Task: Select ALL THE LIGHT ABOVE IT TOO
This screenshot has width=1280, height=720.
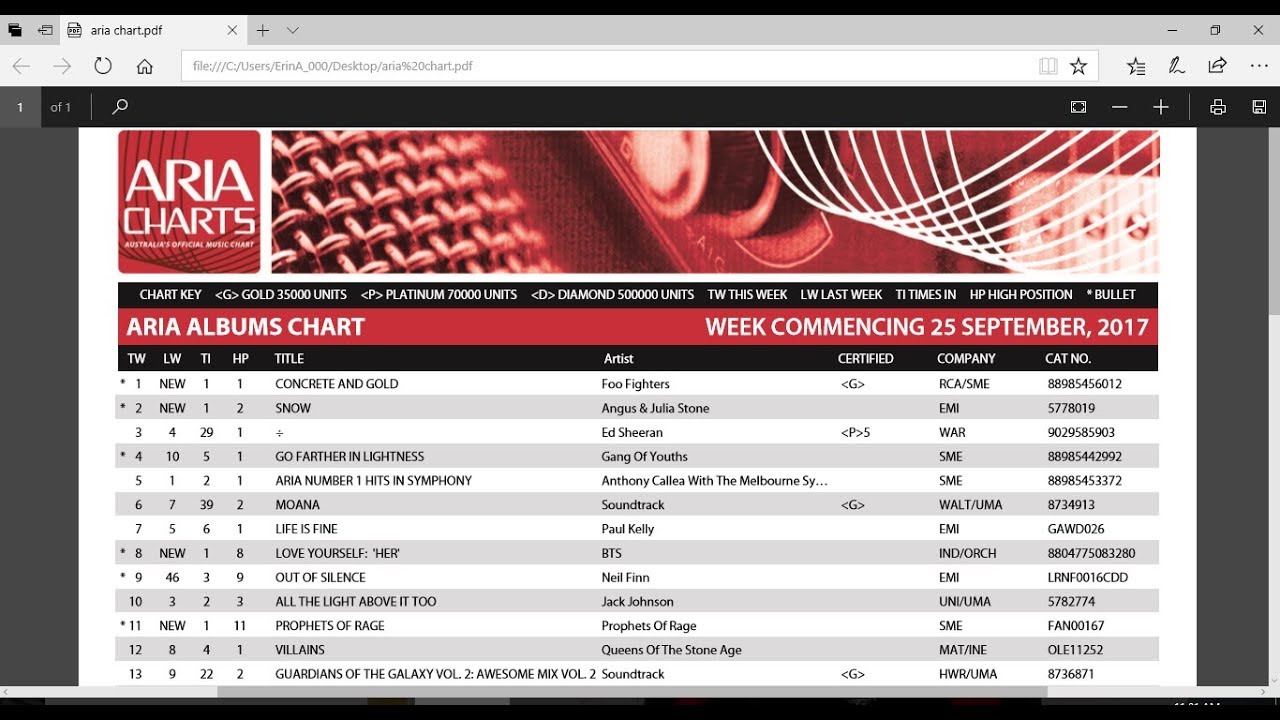Action: 356,601
